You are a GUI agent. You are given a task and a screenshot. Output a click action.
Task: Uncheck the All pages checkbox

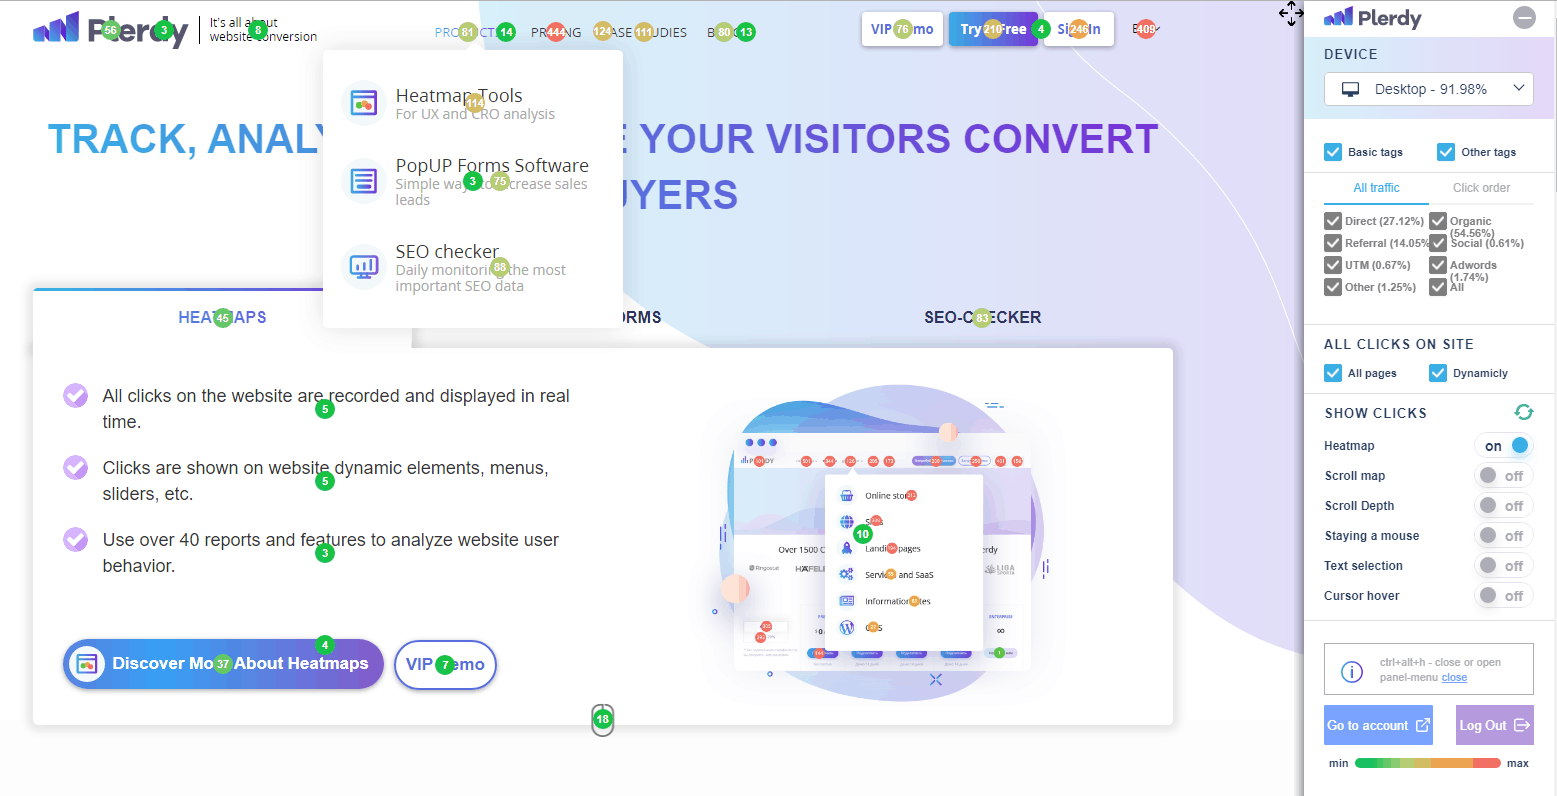coord(1333,373)
